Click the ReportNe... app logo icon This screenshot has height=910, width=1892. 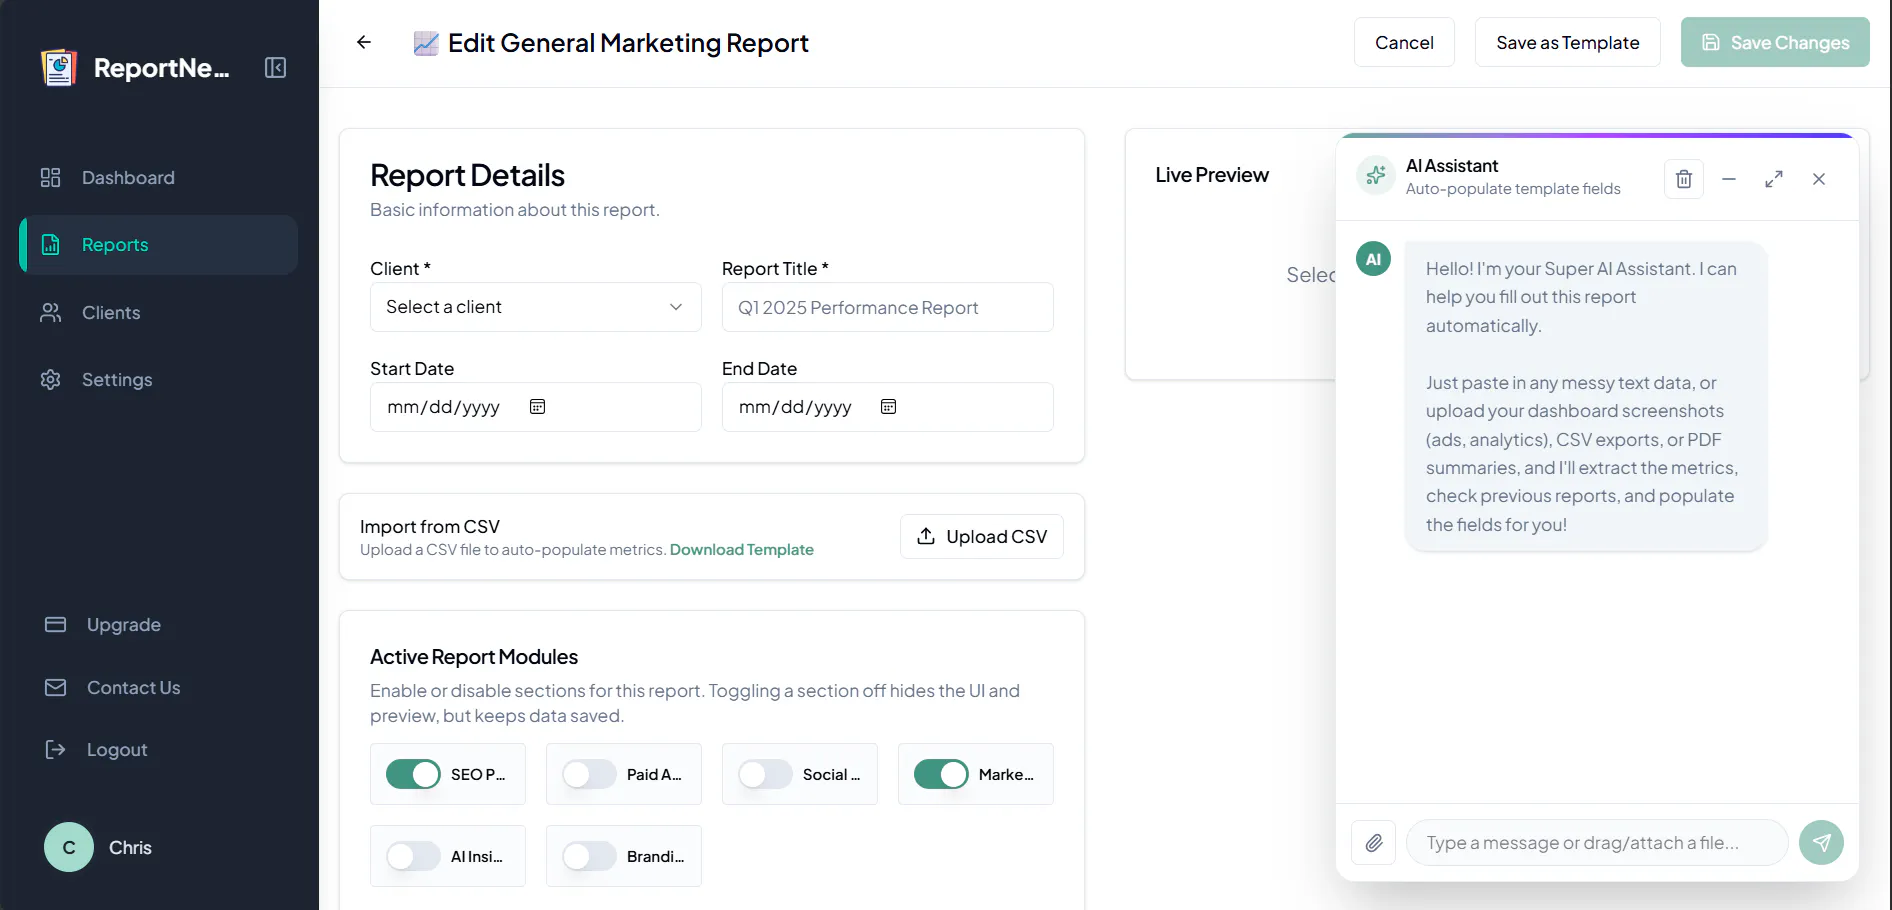click(x=59, y=68)
